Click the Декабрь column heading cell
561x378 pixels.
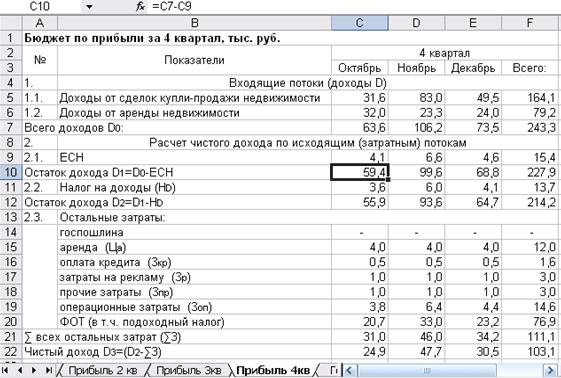click(473, 68)
